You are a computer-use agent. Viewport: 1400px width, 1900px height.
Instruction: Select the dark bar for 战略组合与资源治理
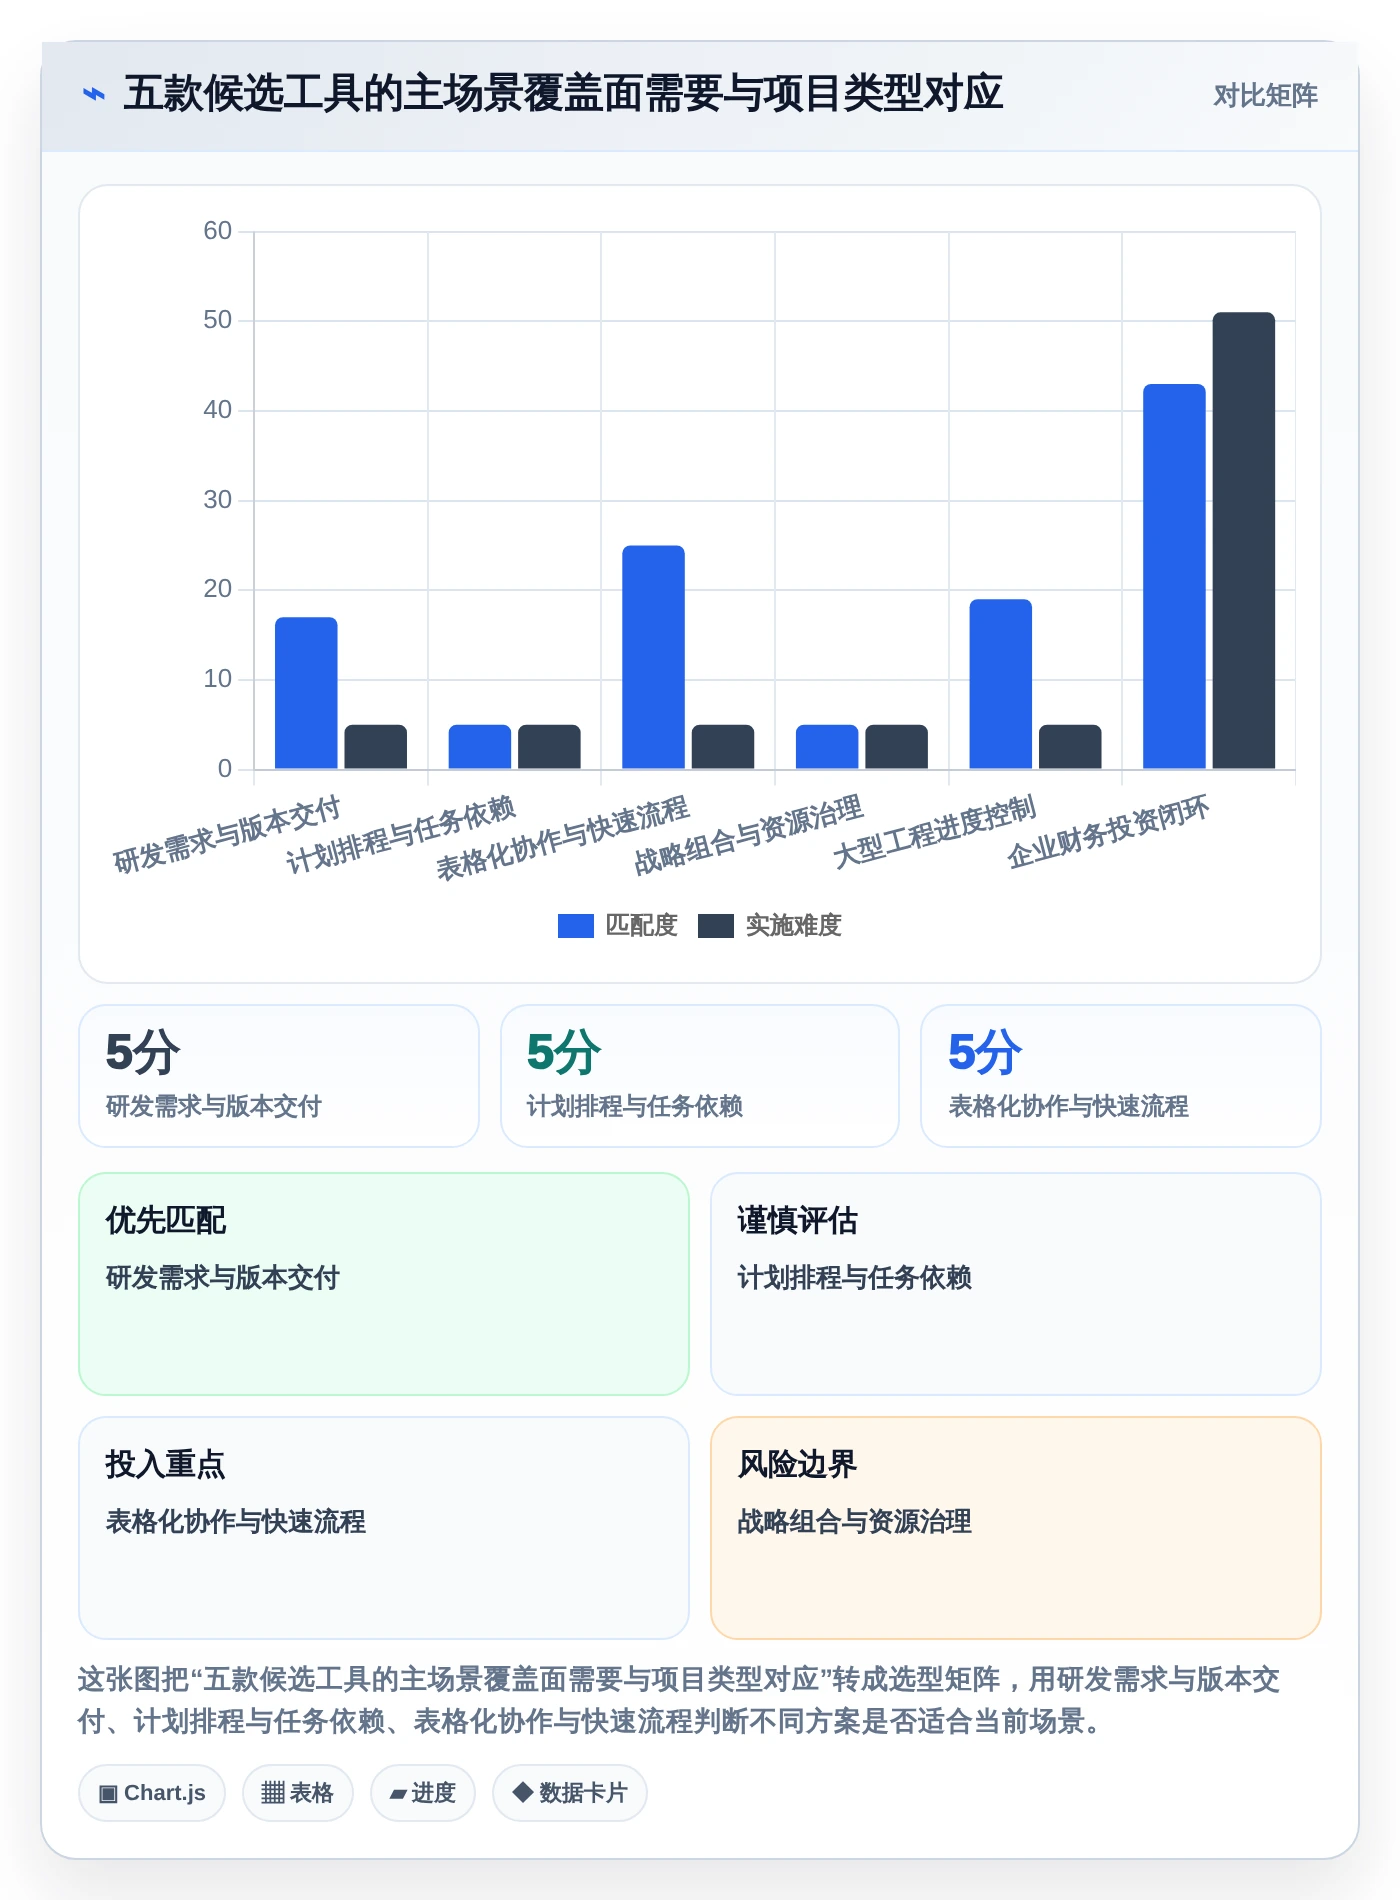click(897, 747)
